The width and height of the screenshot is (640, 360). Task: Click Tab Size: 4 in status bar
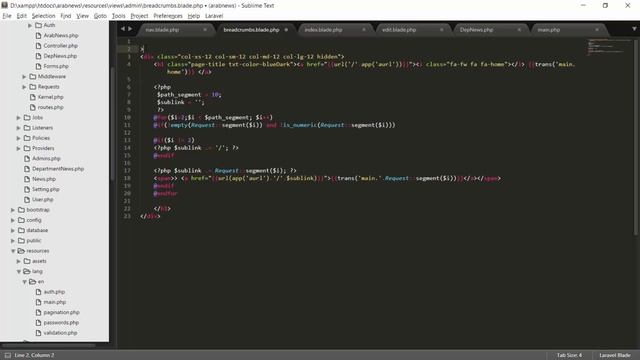pyautogui.click(x=569, y=355)
